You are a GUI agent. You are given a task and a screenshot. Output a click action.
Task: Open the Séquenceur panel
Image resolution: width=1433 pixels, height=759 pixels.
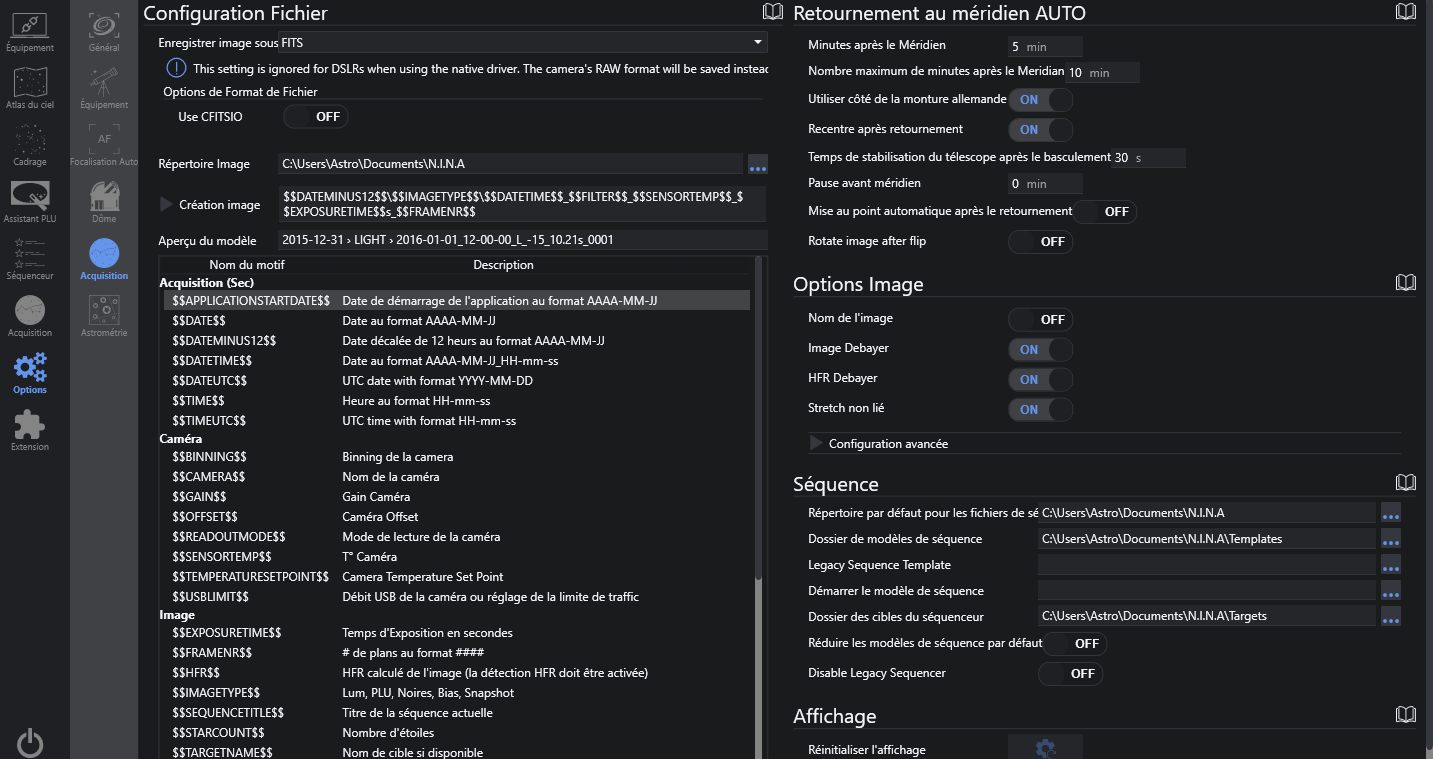point(30,259)
